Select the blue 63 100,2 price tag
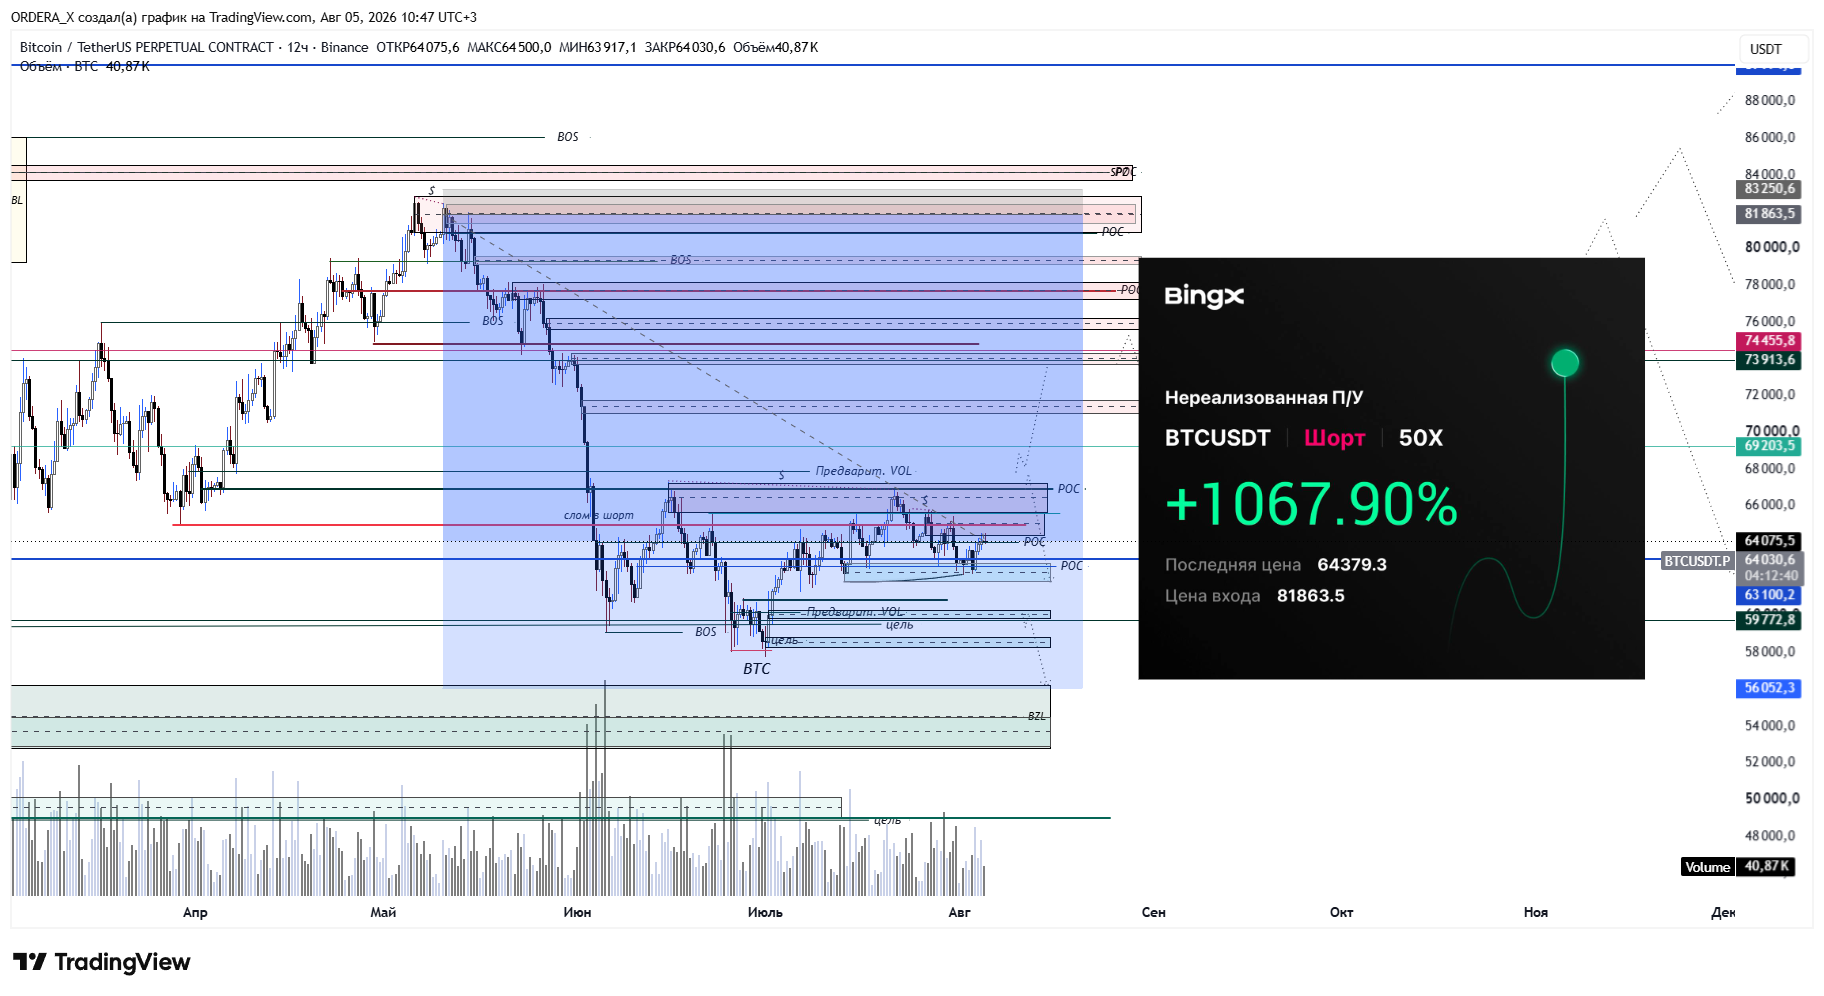The height and width of the screenshot is (996, 1824). click(1769, 595)
